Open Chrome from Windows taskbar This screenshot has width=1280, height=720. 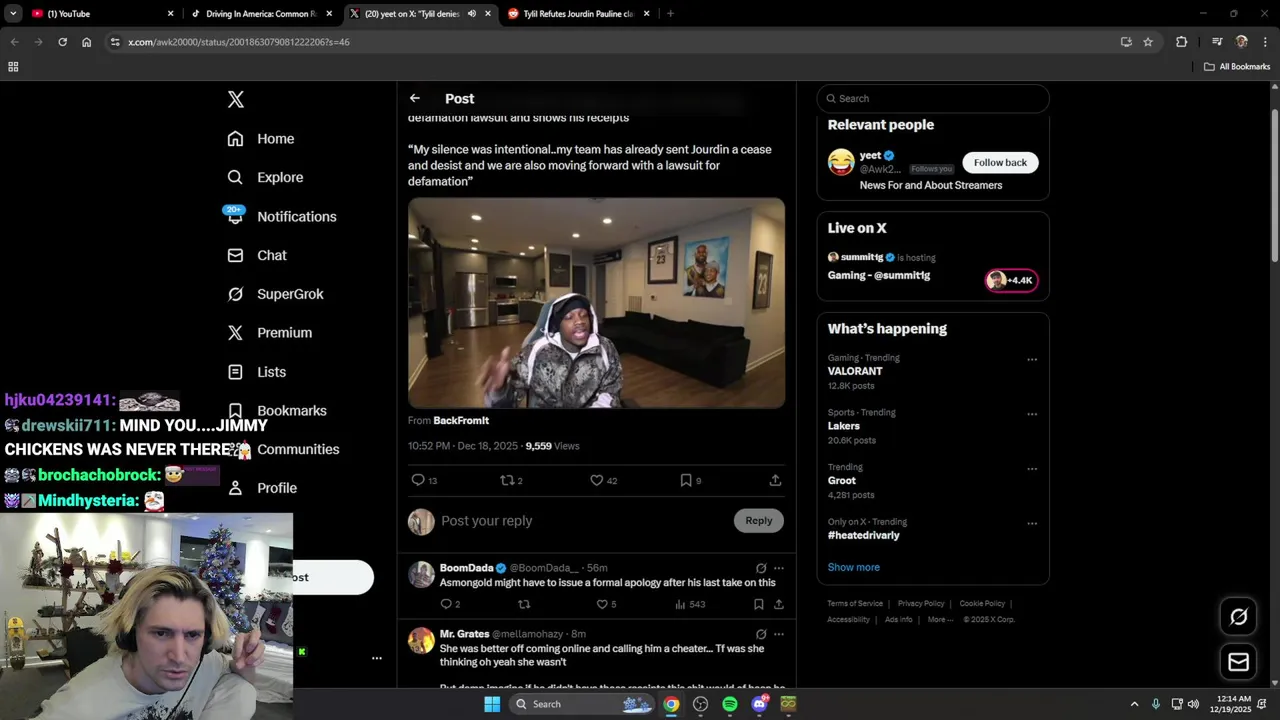671,704
